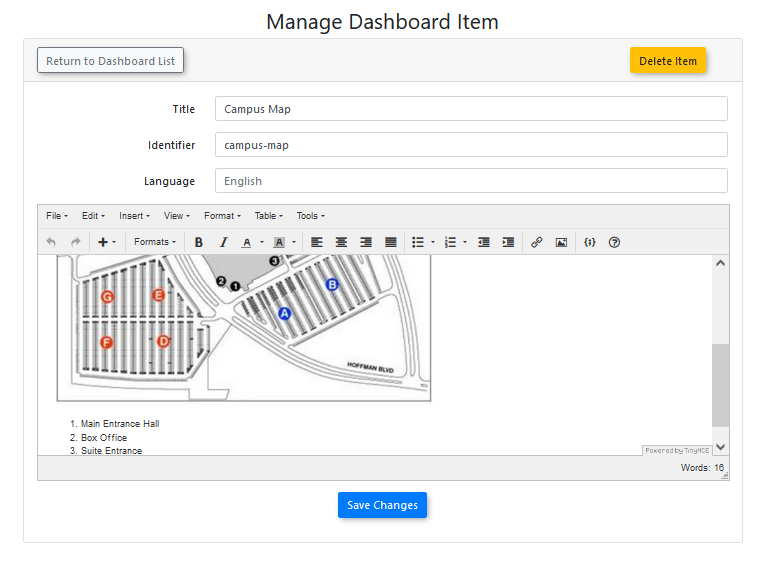This screenshot has height=574, width=772.
Task: Open the bullet list style dropdown
Action: click(433, 242)
